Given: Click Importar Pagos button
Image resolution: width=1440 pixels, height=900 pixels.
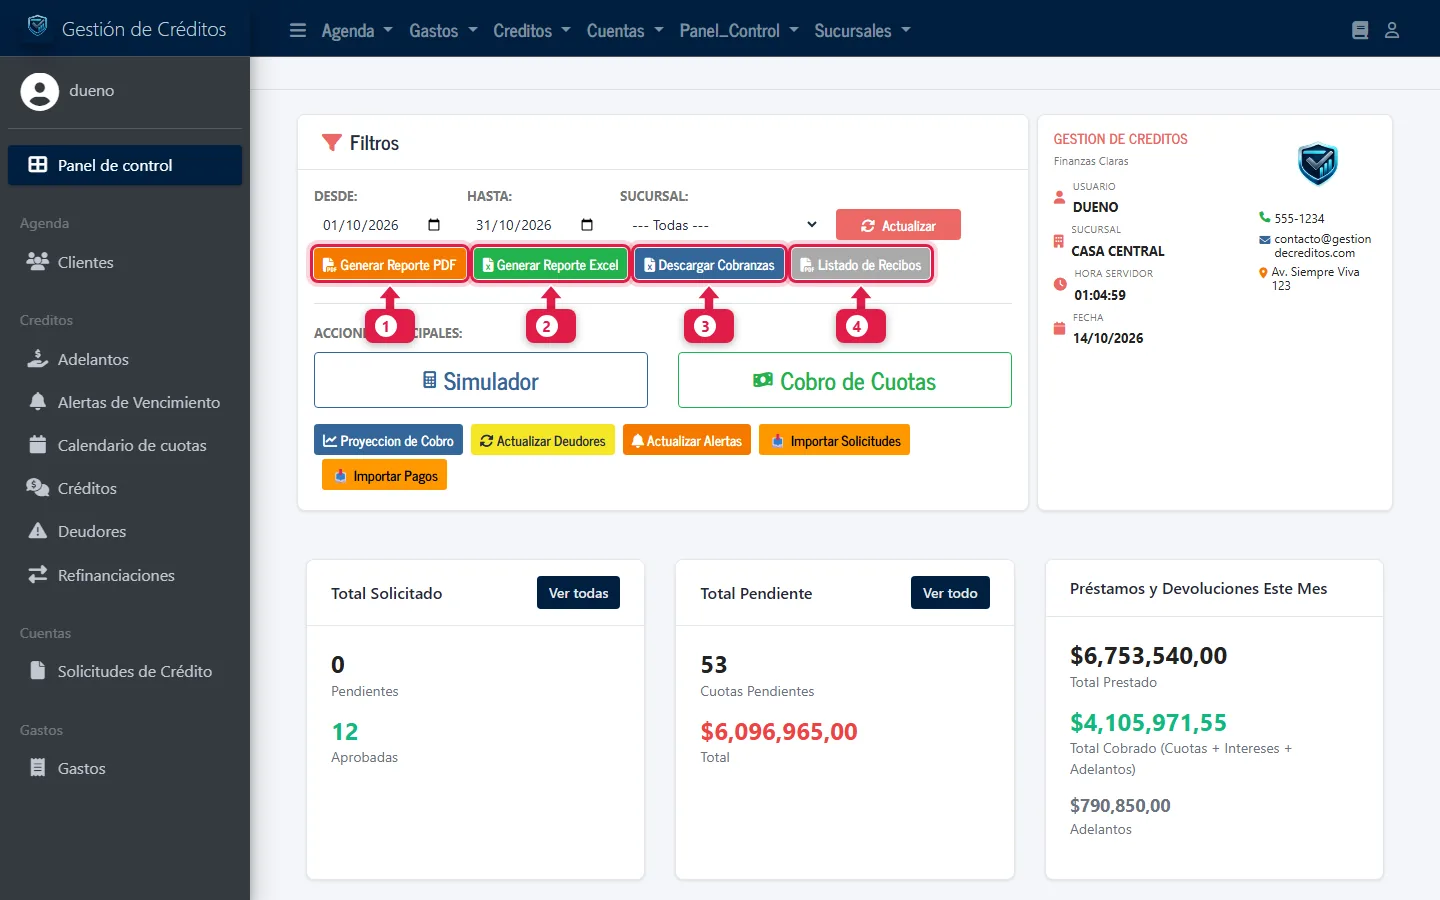Looking at the screenshot, I should coord(385,475).
